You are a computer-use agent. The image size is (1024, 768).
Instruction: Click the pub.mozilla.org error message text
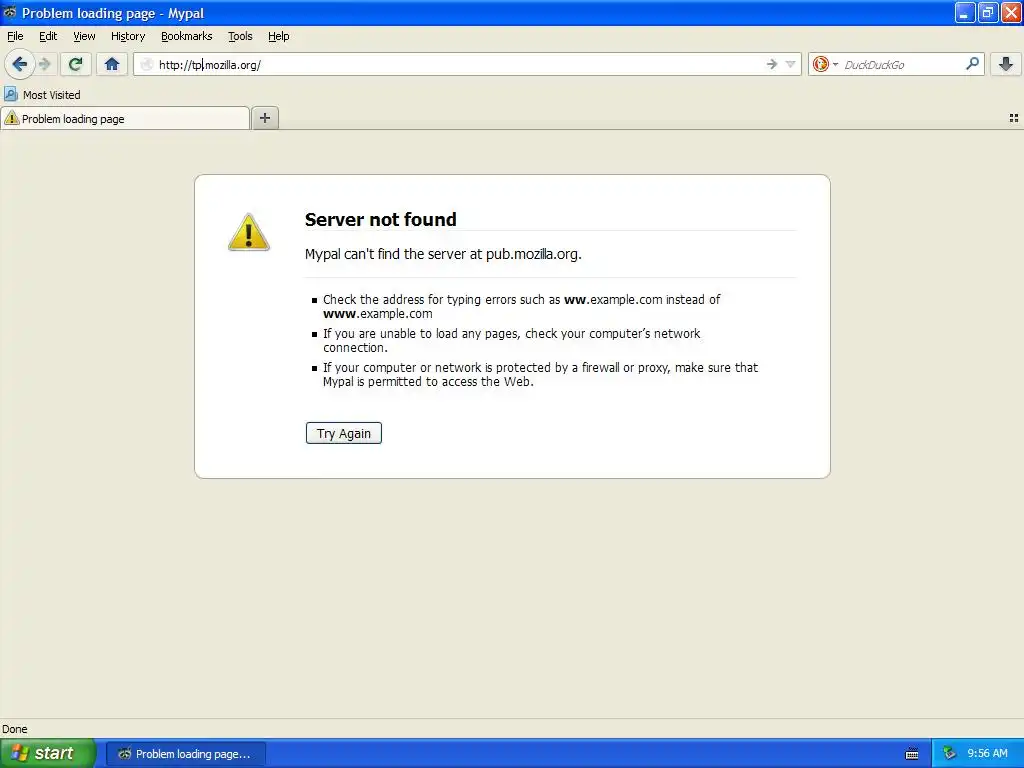(x=443, y=254)
